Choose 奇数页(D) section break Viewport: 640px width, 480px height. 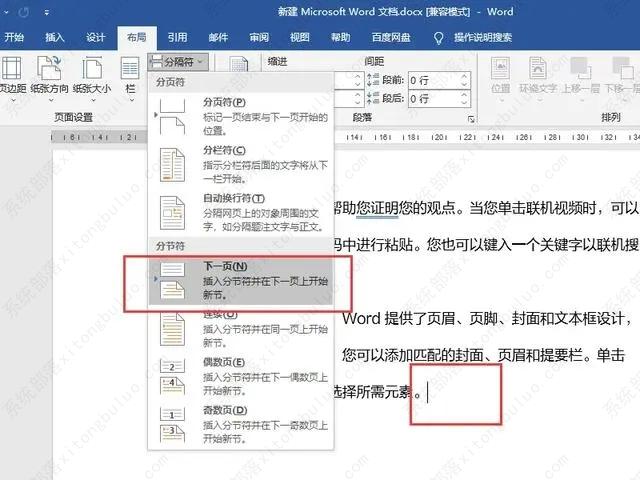241,424
